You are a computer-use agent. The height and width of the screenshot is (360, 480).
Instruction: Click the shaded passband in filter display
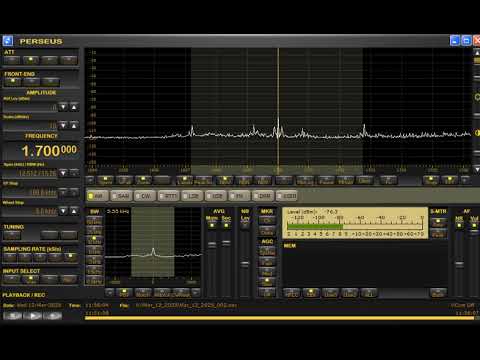(x=153, y=242)
